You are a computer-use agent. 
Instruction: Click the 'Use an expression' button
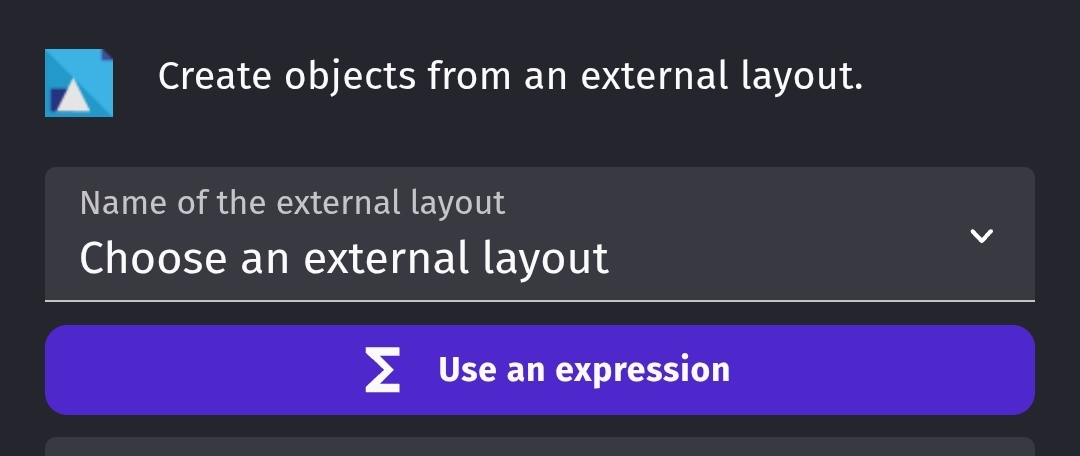[x=539, y=370]
